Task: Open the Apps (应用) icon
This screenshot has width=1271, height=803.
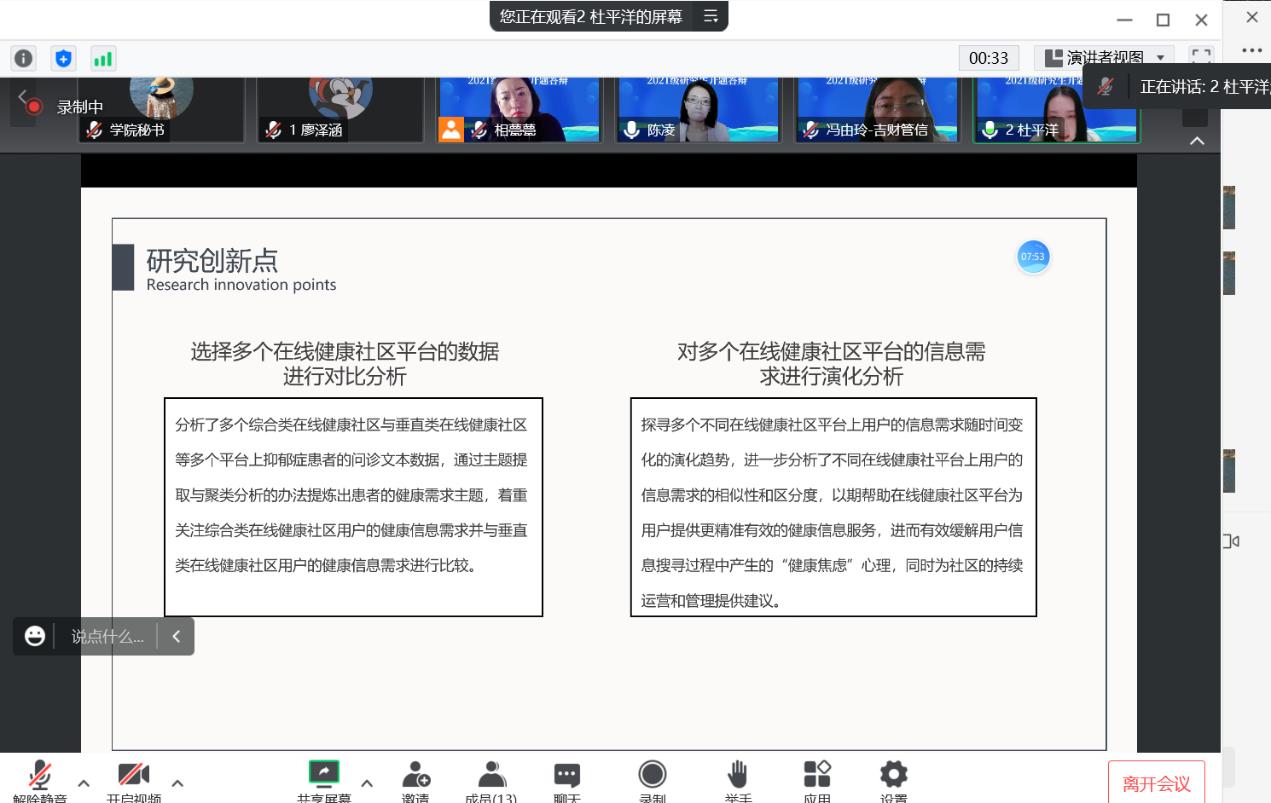Action: 817,778
